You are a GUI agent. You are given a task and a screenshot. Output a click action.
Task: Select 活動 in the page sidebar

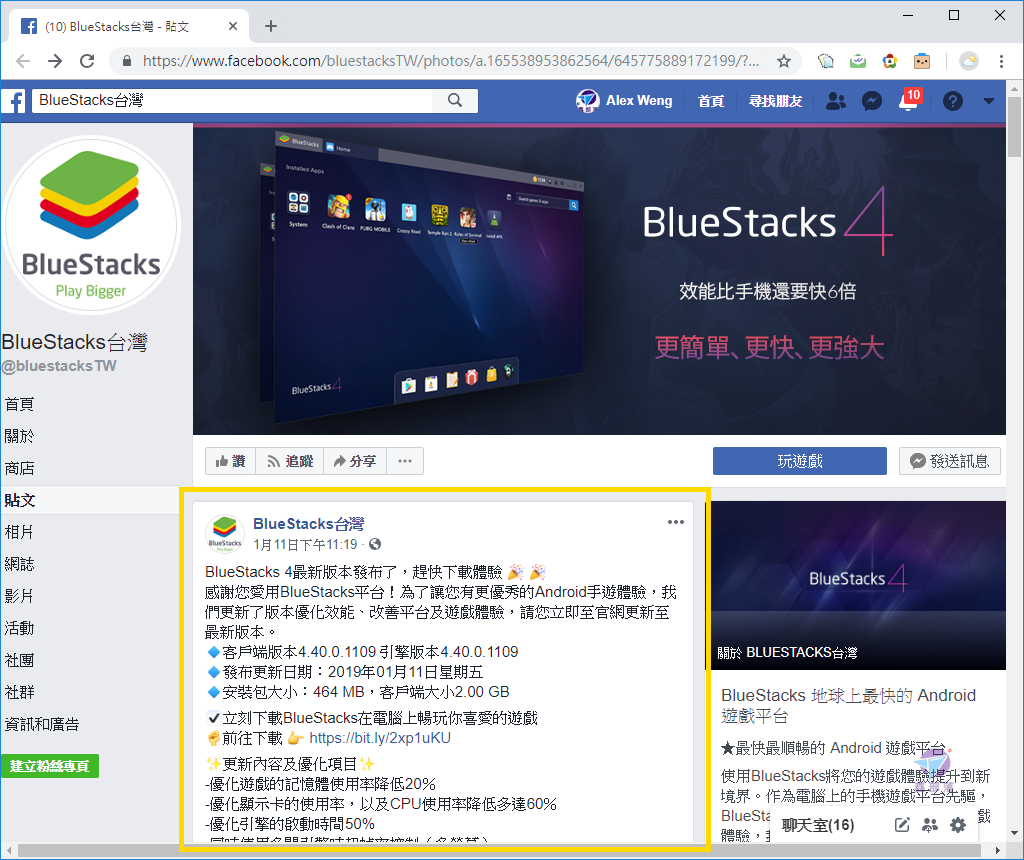(19, 628)
